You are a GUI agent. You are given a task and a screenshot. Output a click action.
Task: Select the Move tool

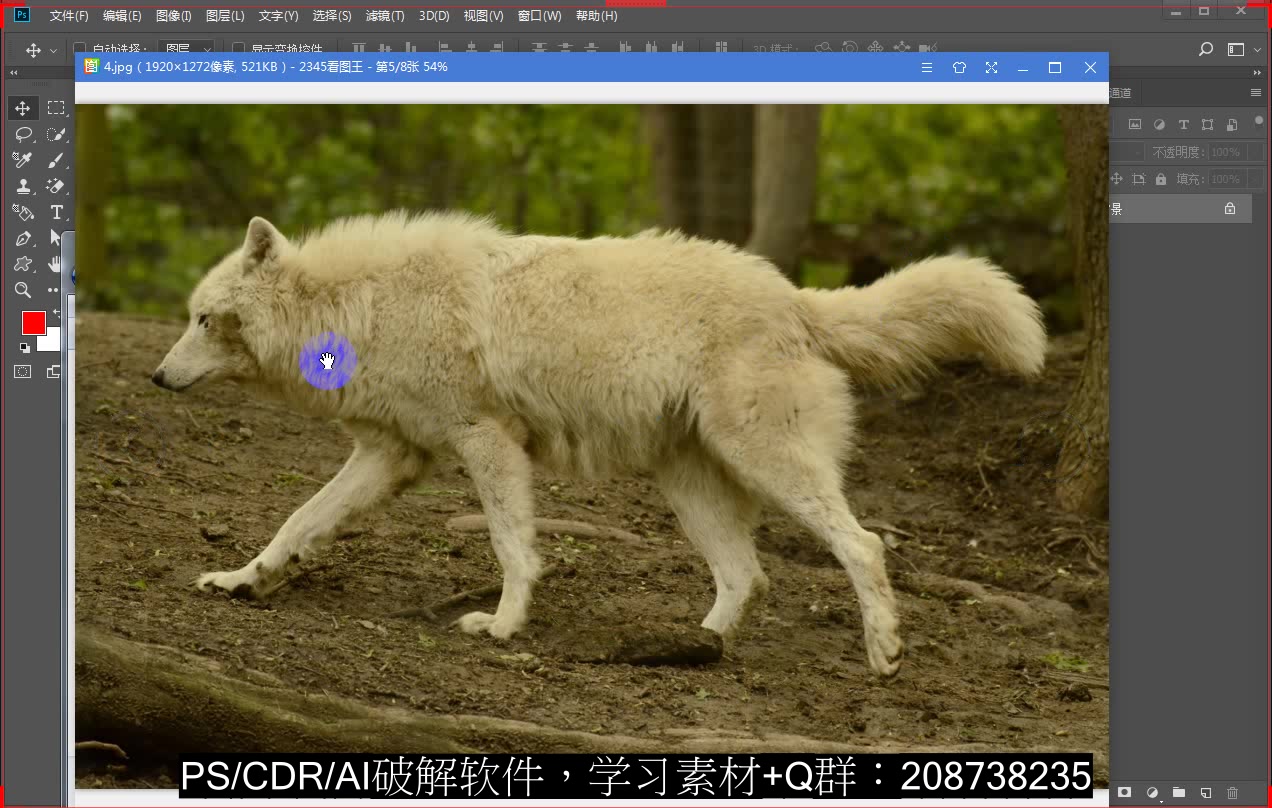tap(22, 108)
